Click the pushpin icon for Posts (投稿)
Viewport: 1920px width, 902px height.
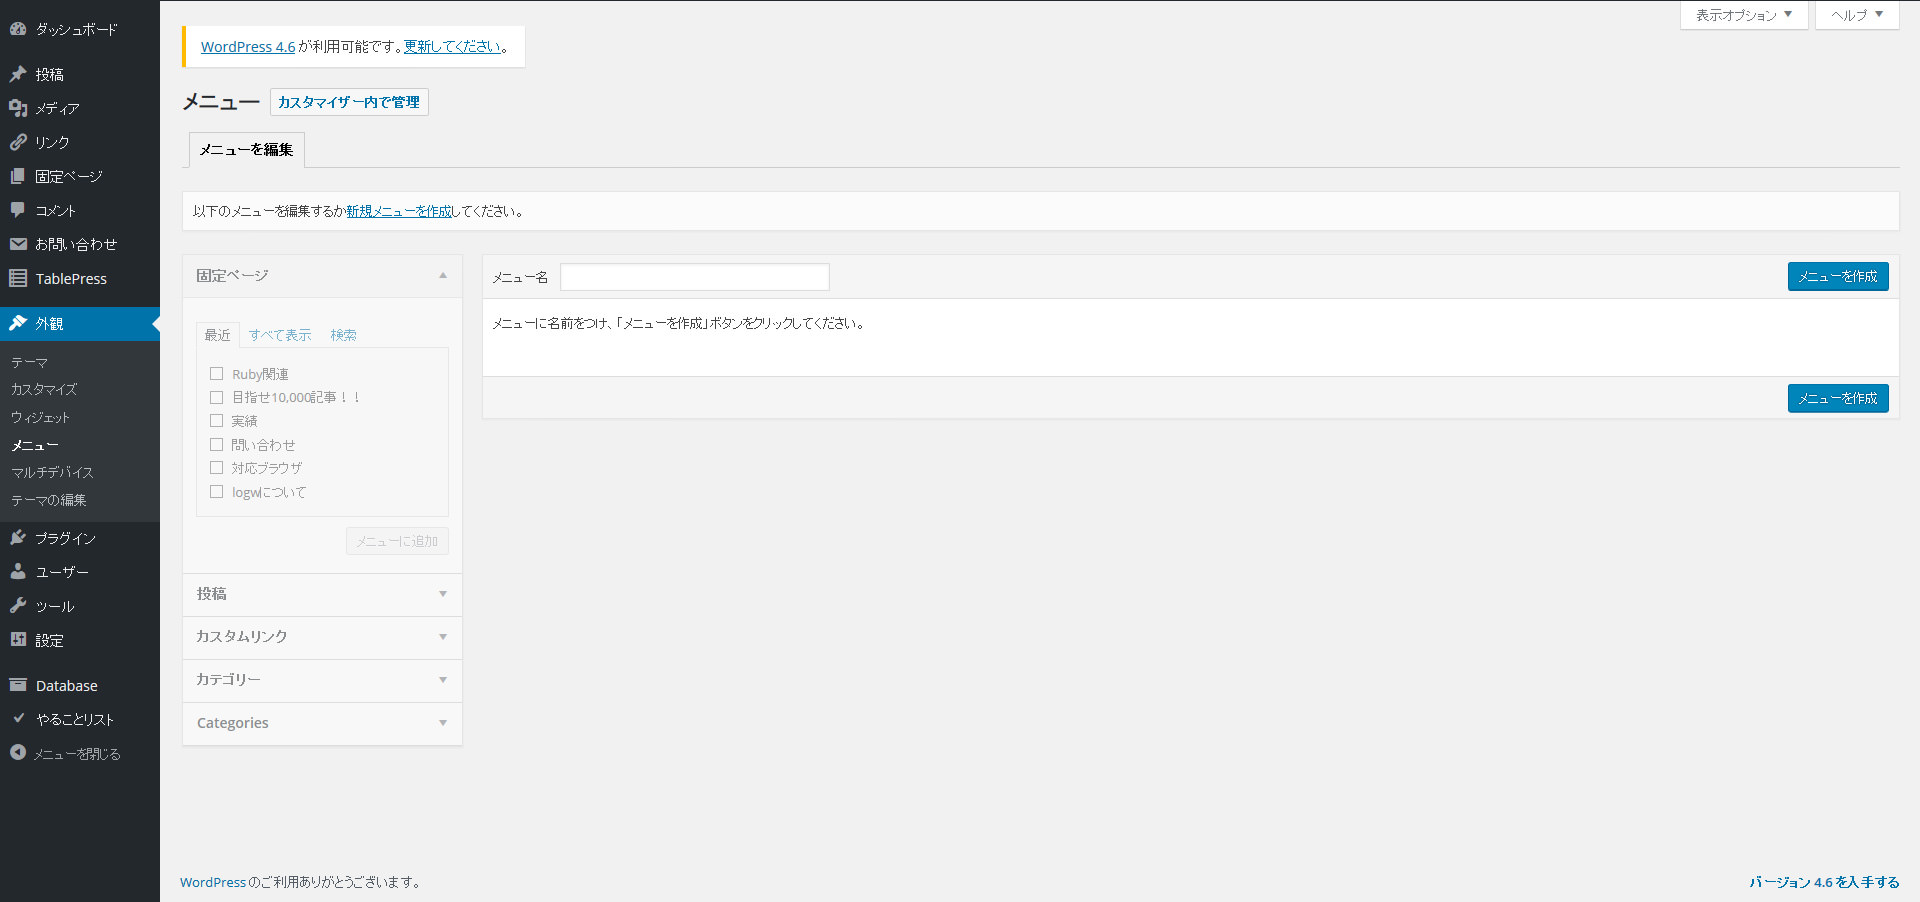pyautogui.click(x=18, y=74)
